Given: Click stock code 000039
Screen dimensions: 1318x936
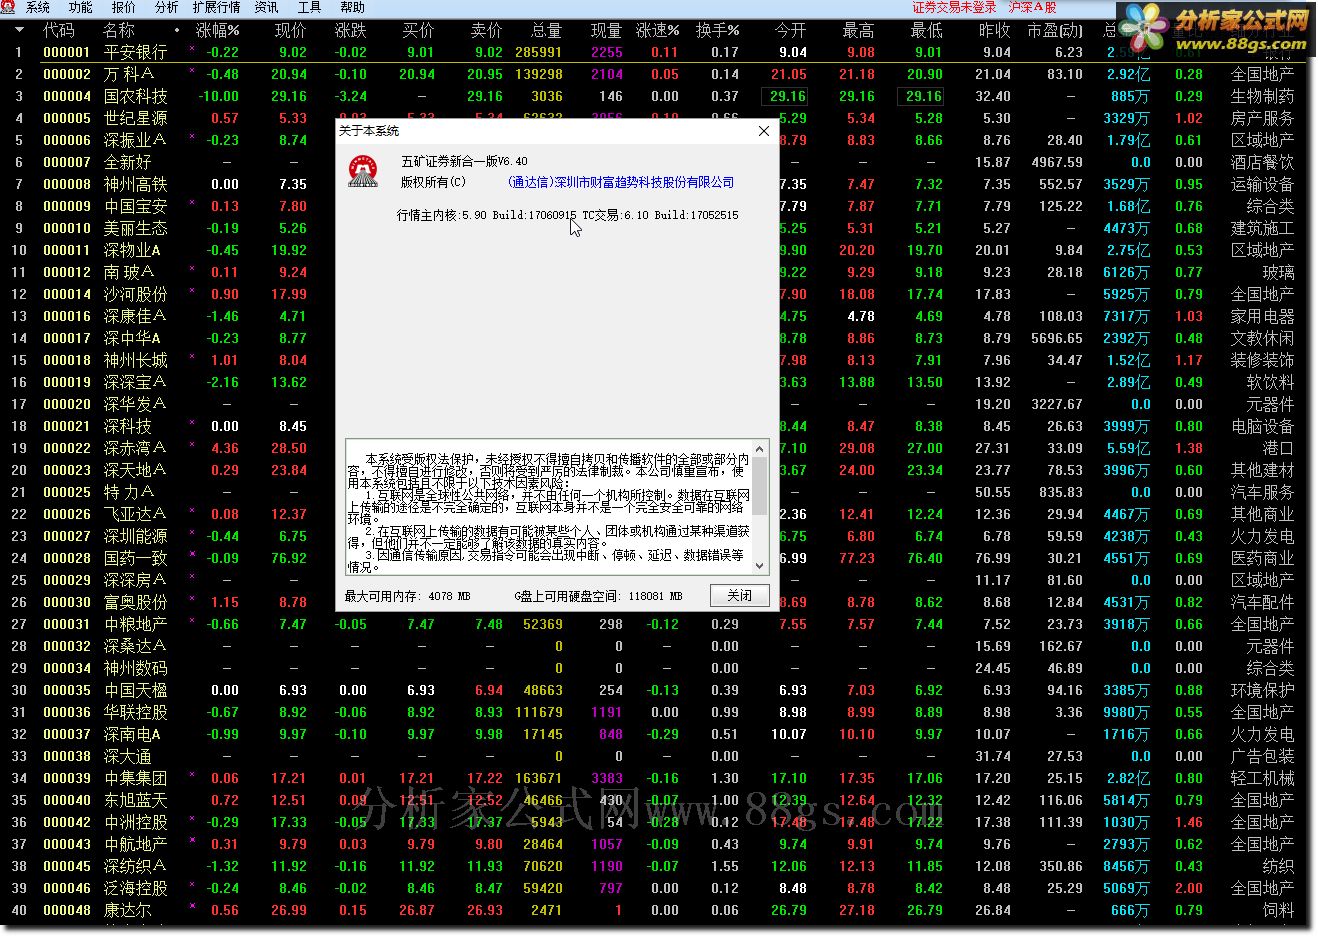Looking at the screenshot, I should click(x=67, y=778).
